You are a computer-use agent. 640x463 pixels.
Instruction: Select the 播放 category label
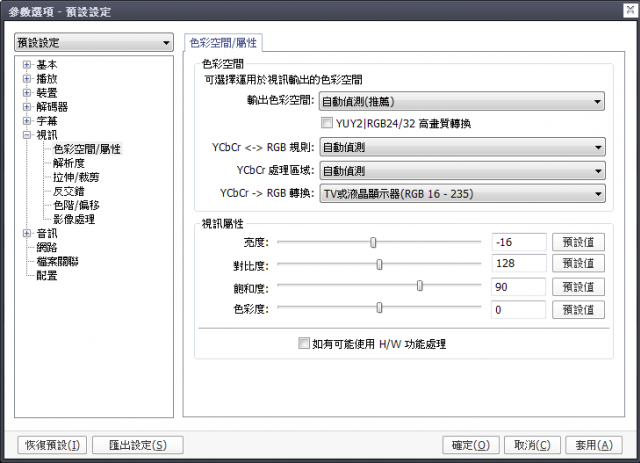coord(47,78)
